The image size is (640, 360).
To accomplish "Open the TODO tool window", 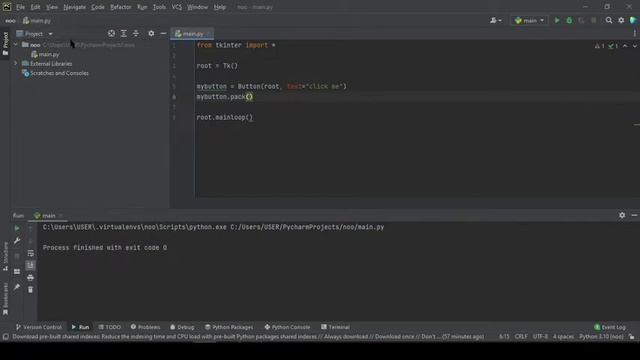I will coord(110,327).
